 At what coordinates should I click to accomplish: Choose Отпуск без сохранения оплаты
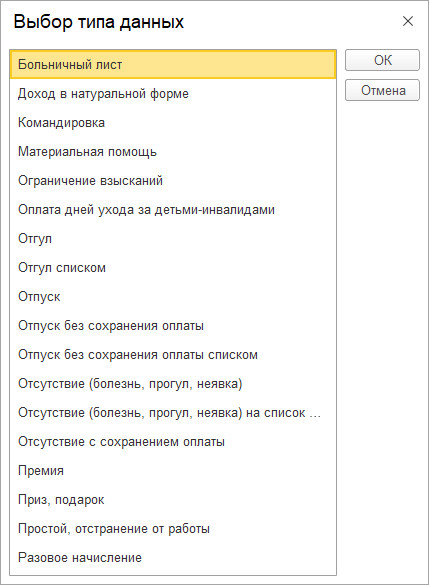click(173, 326)
